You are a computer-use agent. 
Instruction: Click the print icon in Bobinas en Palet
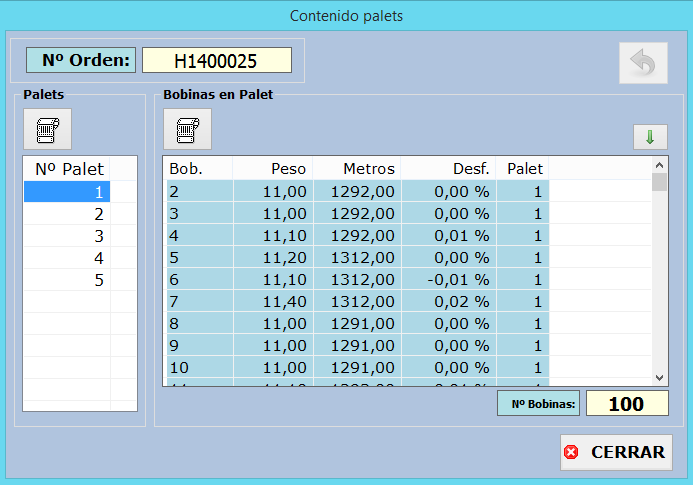[188, 129]
